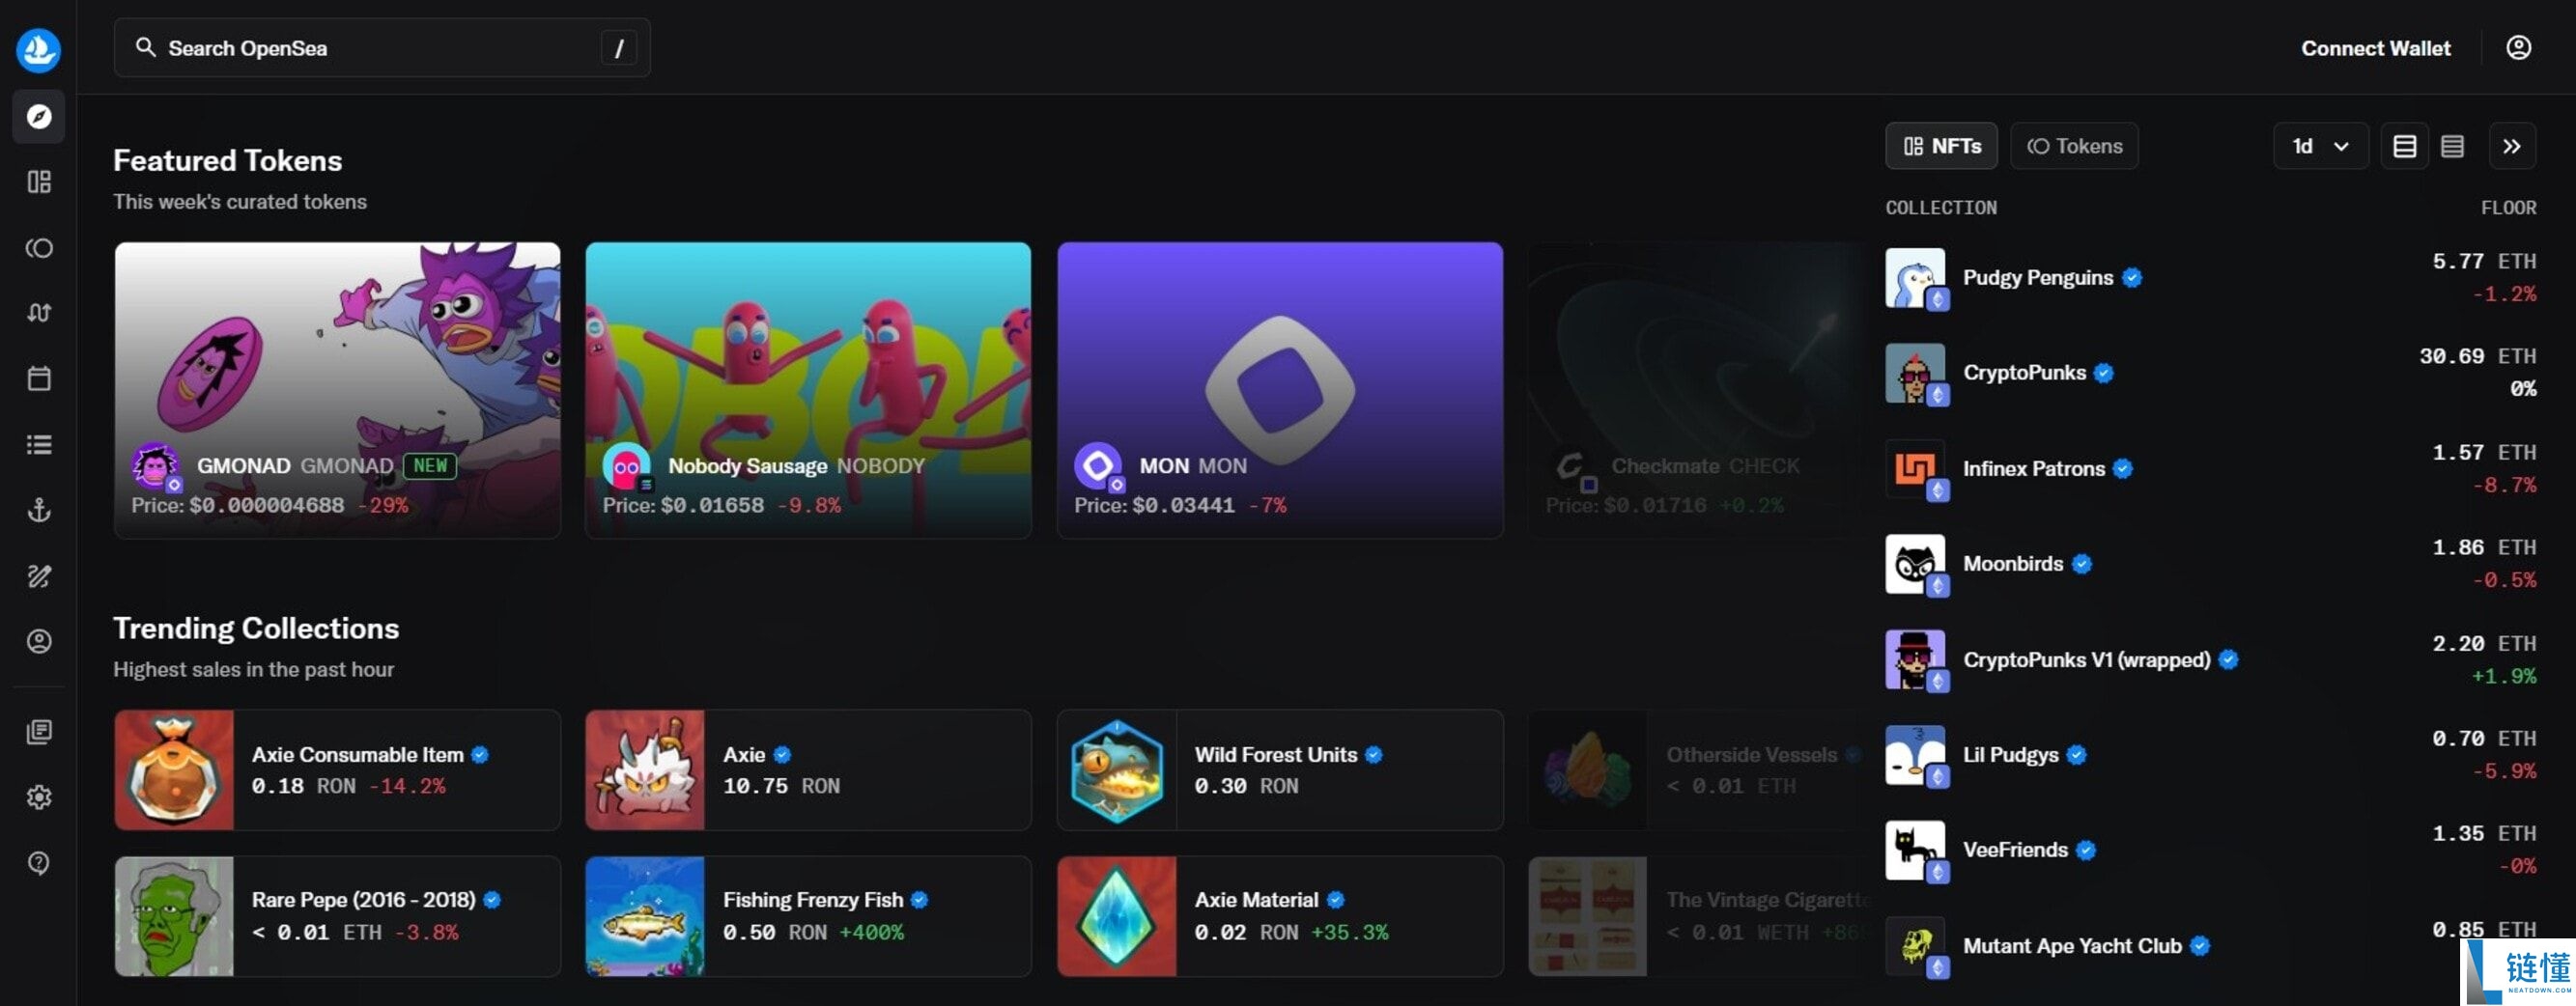Select the CryptoPunks V1 (wrapped) name
2576x1006 pixels.
pyautogui.click(x=2086, y=660)
